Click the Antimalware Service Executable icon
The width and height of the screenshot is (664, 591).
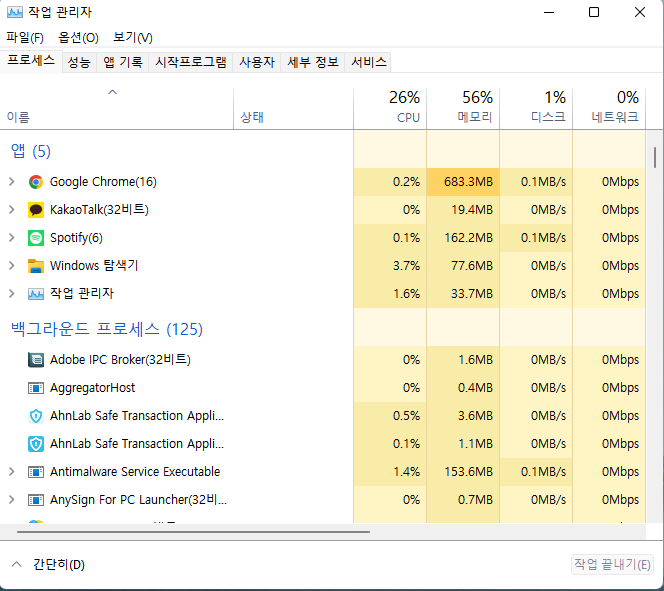pos(36,472)
